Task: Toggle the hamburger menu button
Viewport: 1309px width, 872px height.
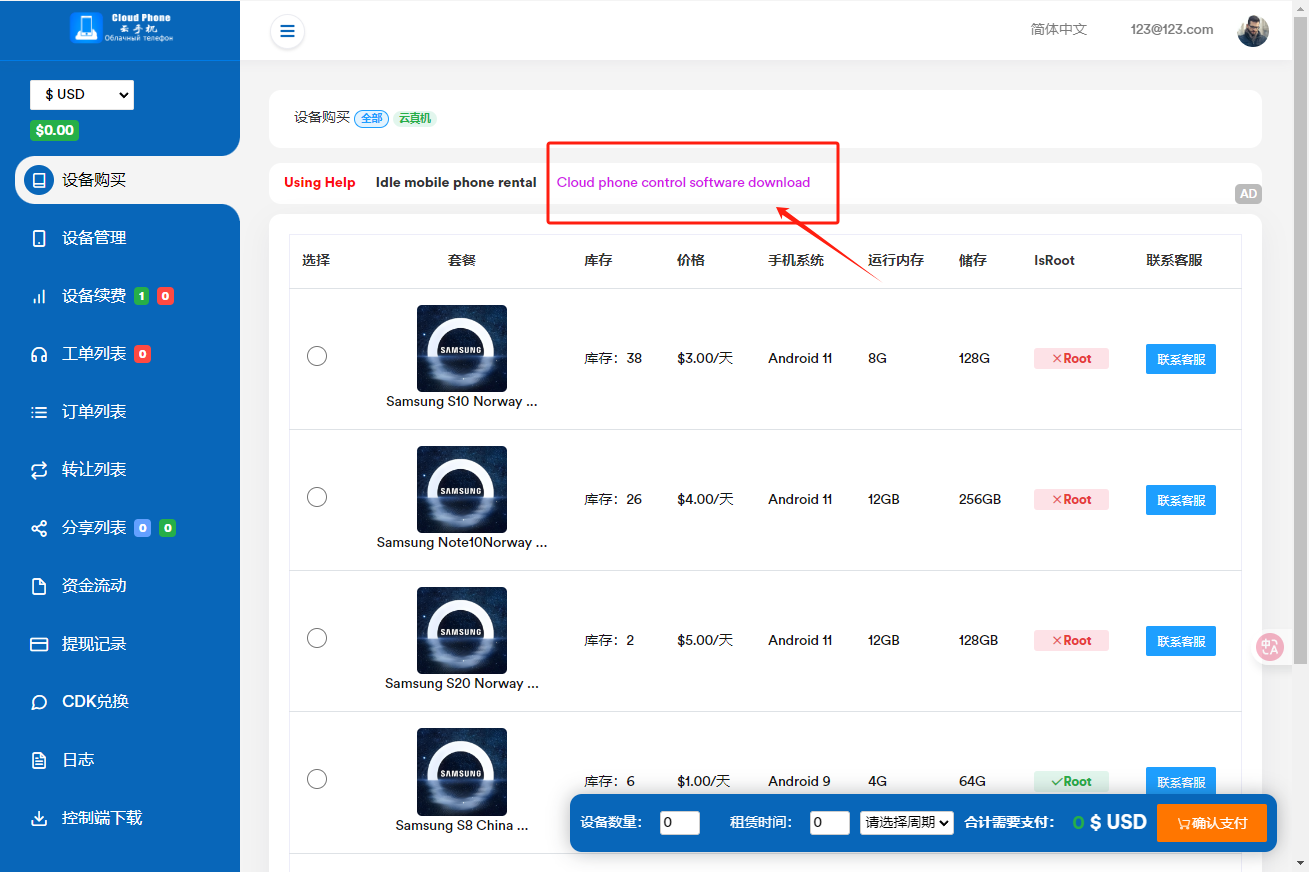Action: tap(287, 31)
